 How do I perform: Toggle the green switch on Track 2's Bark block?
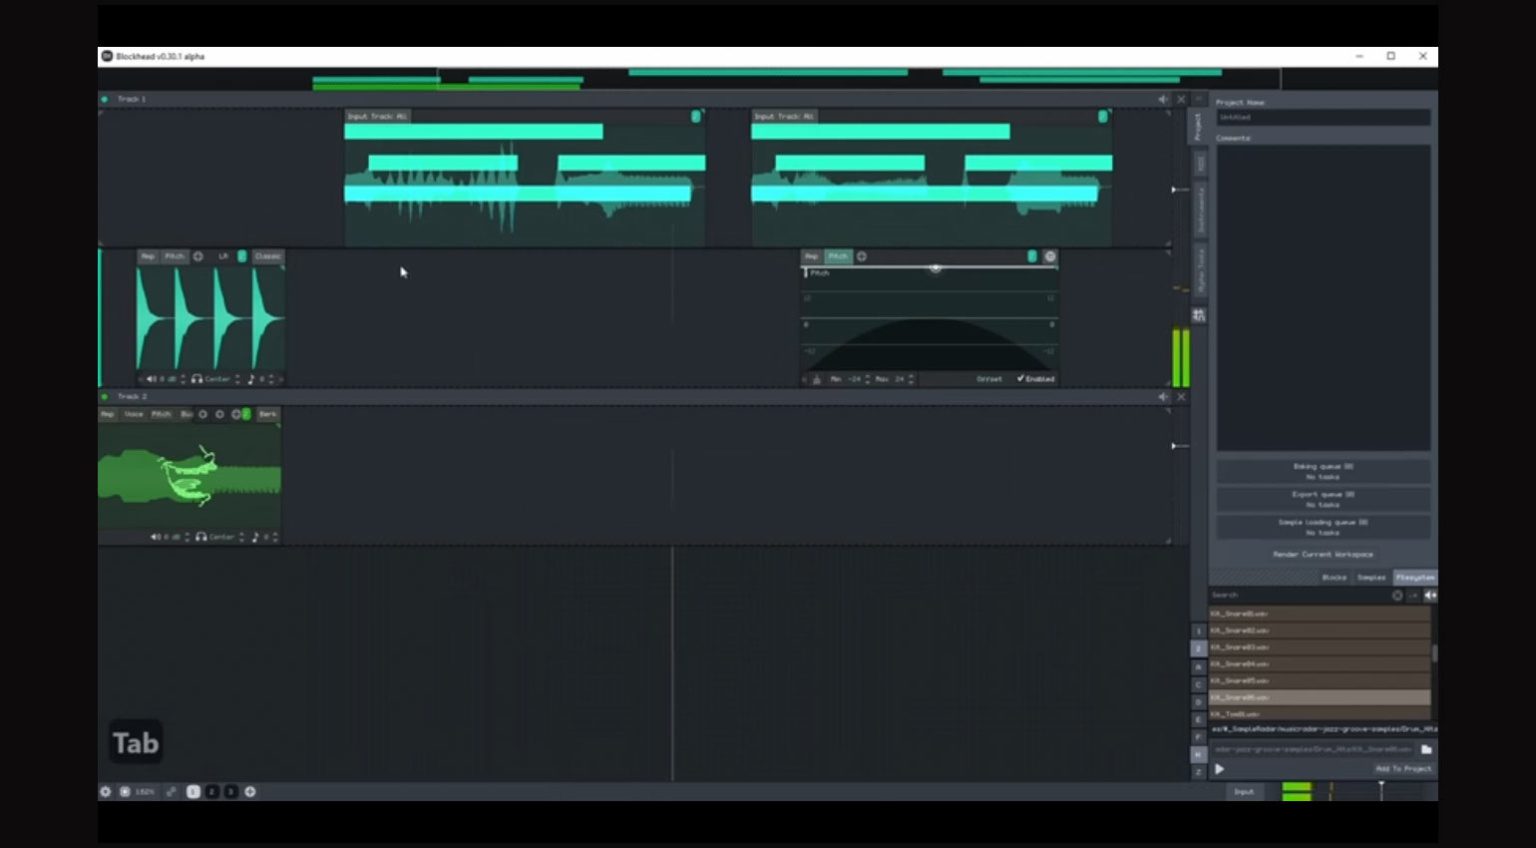[x=246, y=414]
